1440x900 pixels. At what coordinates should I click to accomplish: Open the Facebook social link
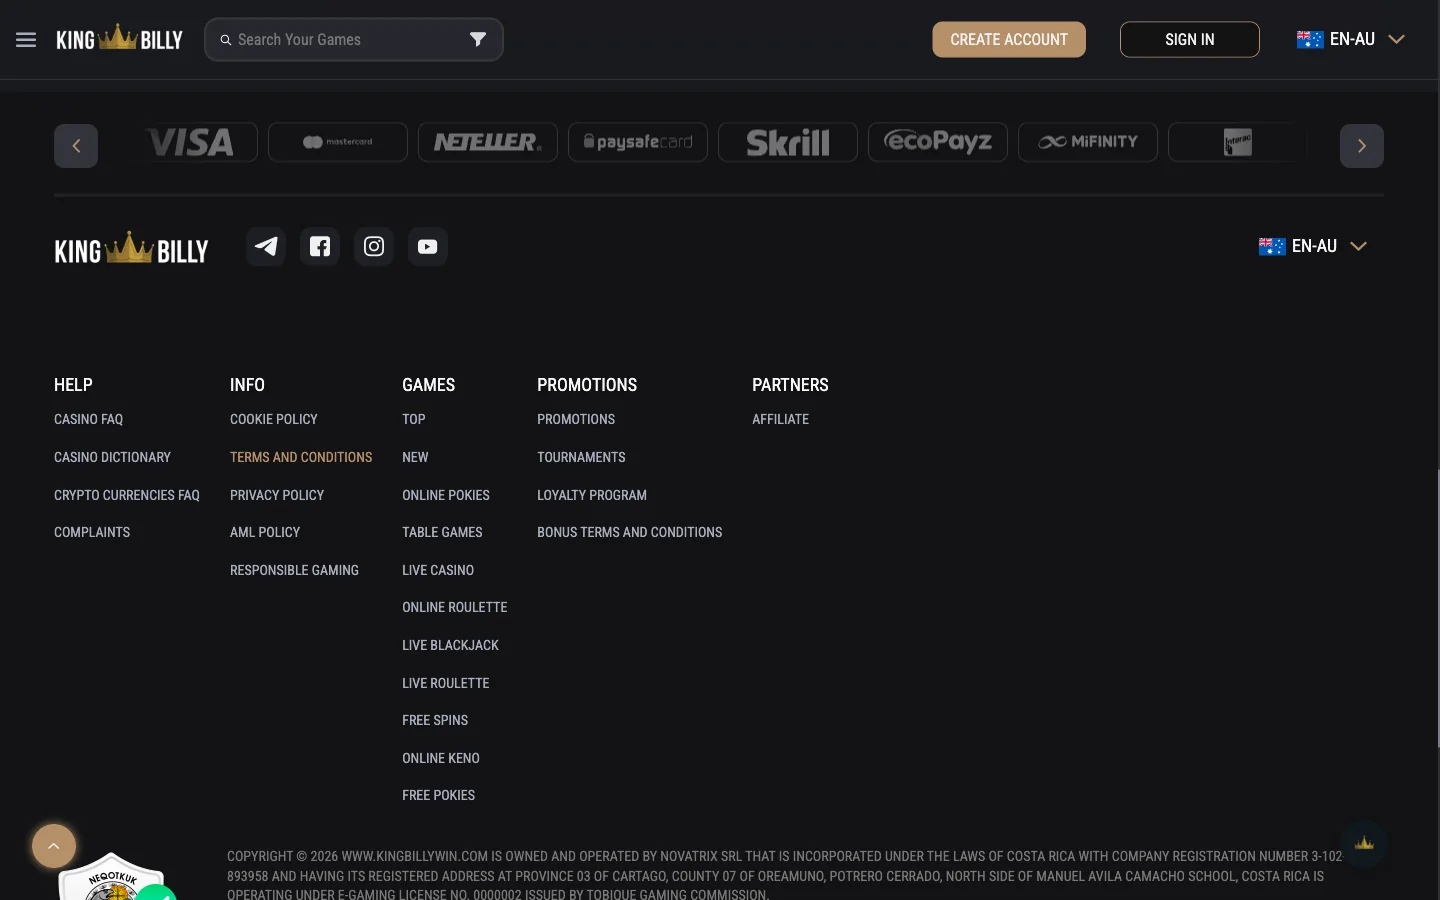(320, 246)
